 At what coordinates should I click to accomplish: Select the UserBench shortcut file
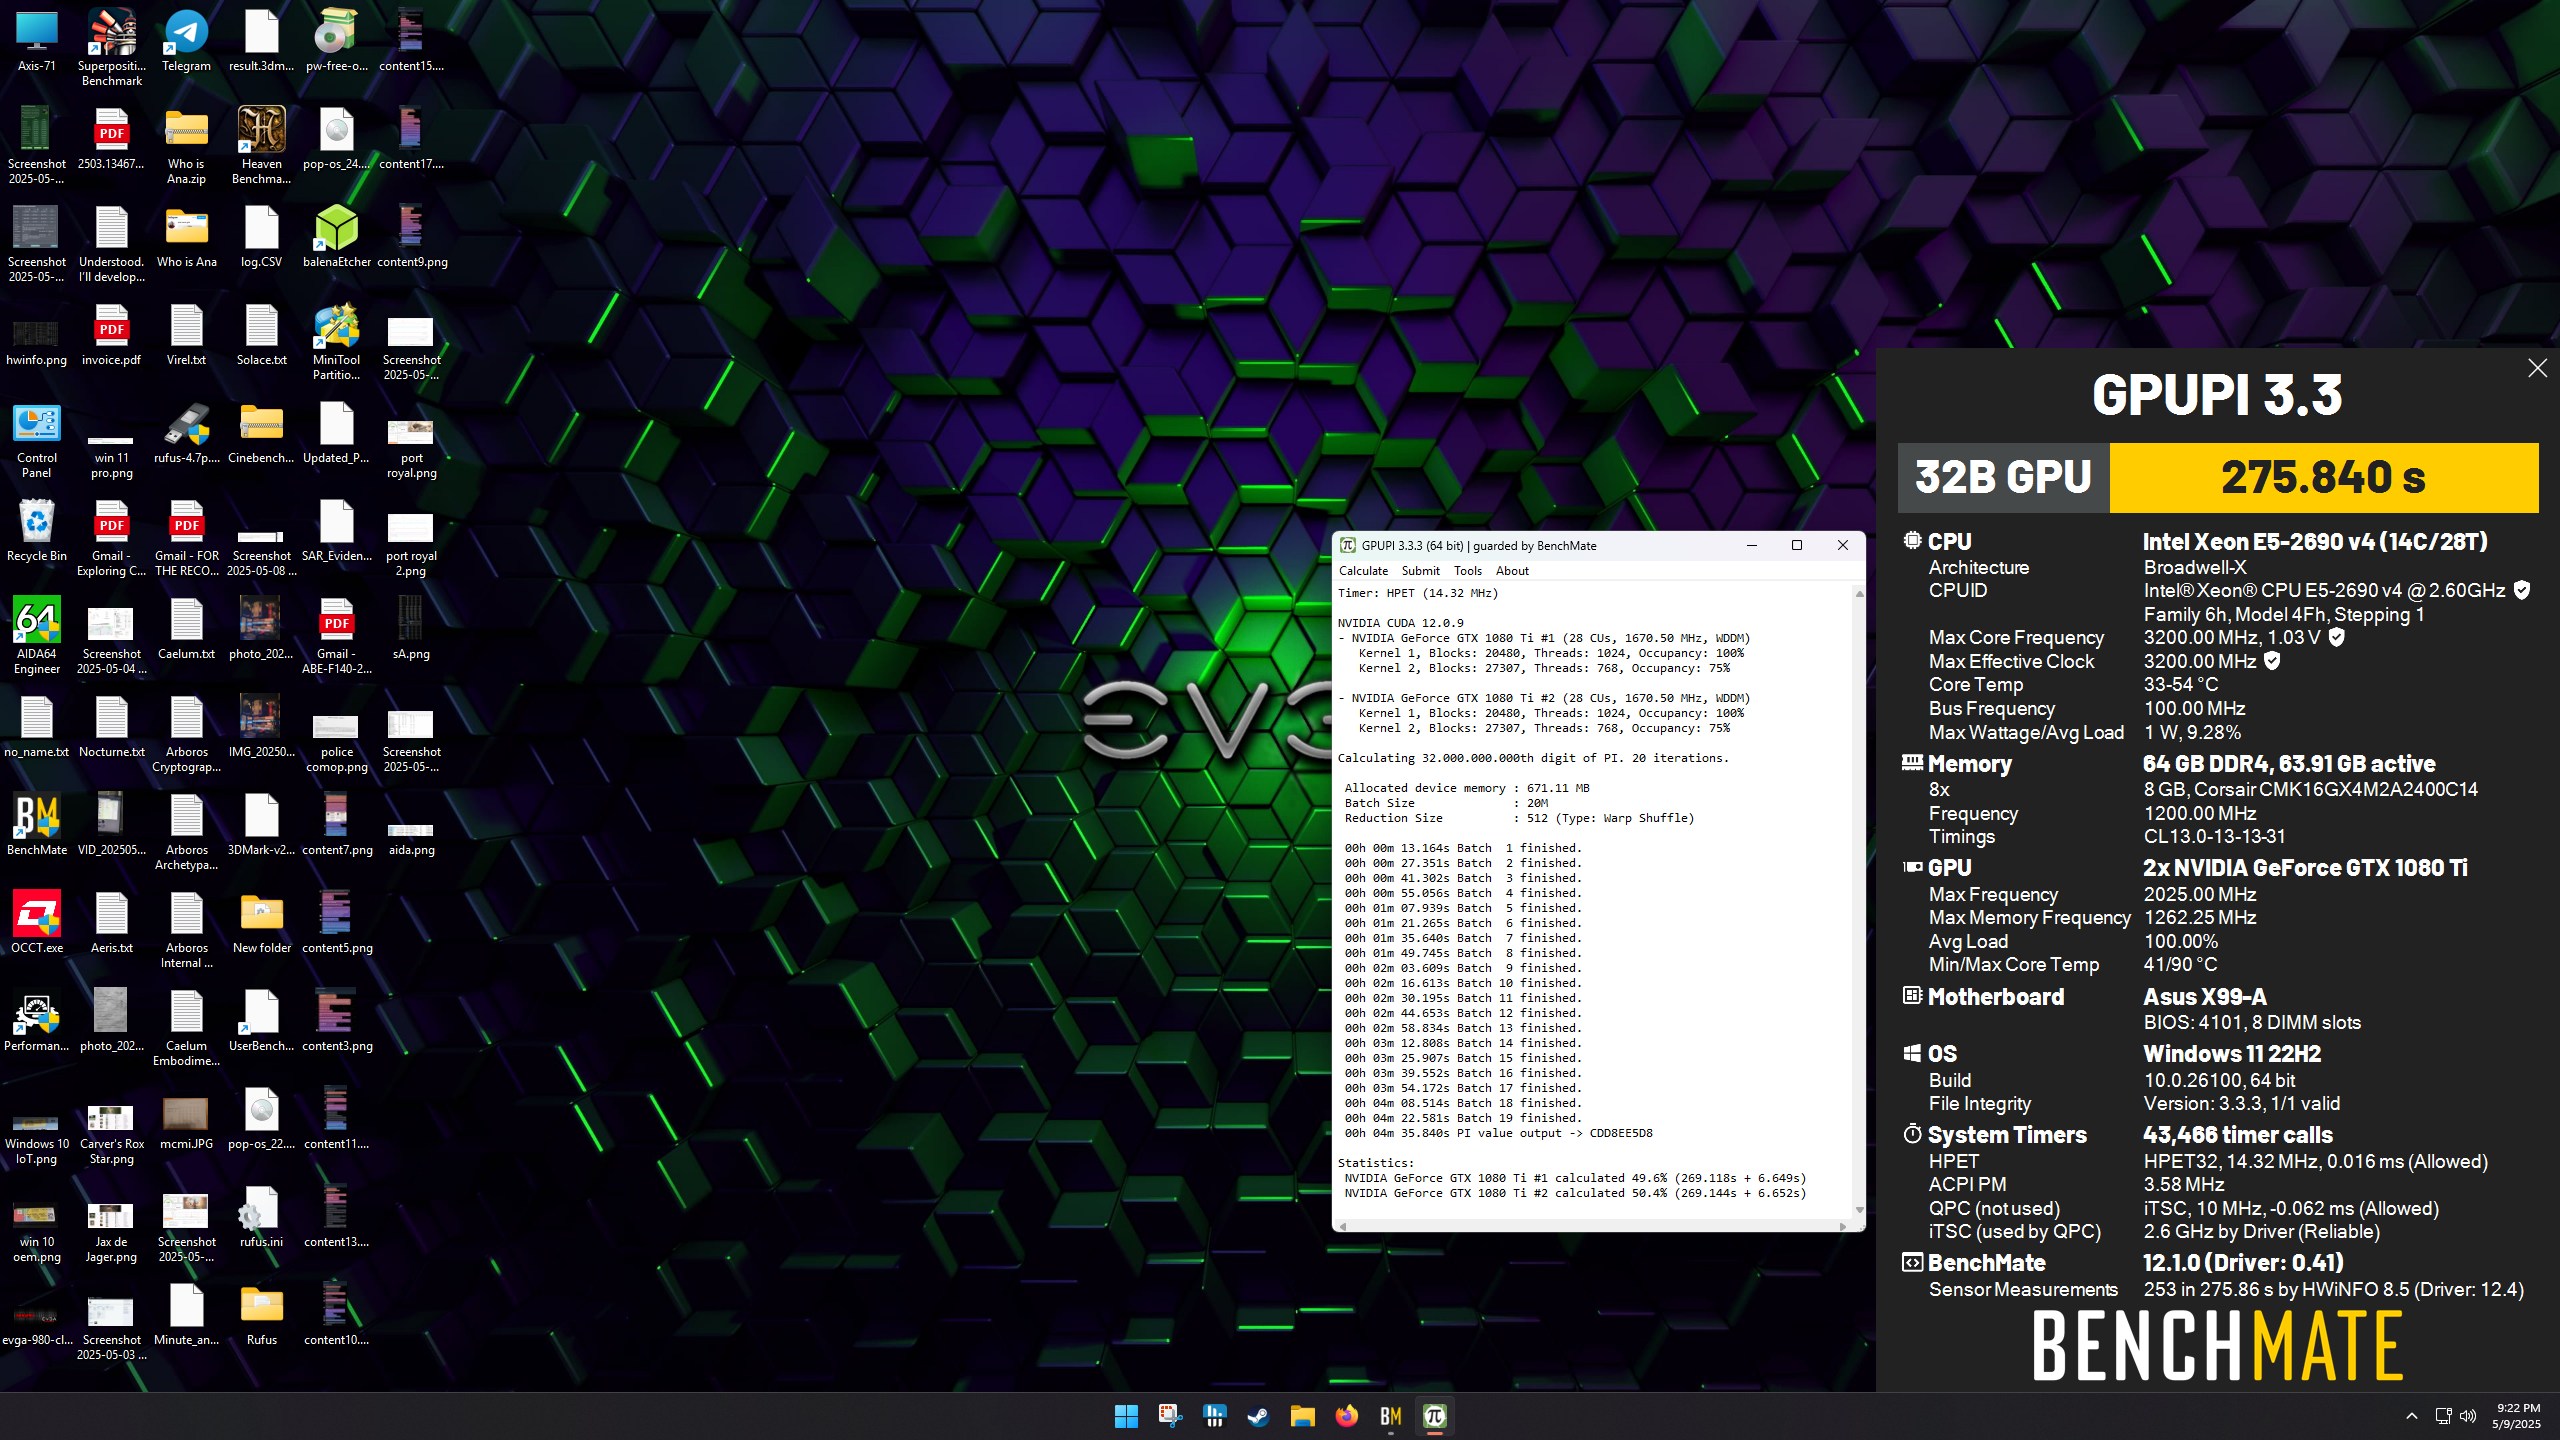click(261, 1021)
